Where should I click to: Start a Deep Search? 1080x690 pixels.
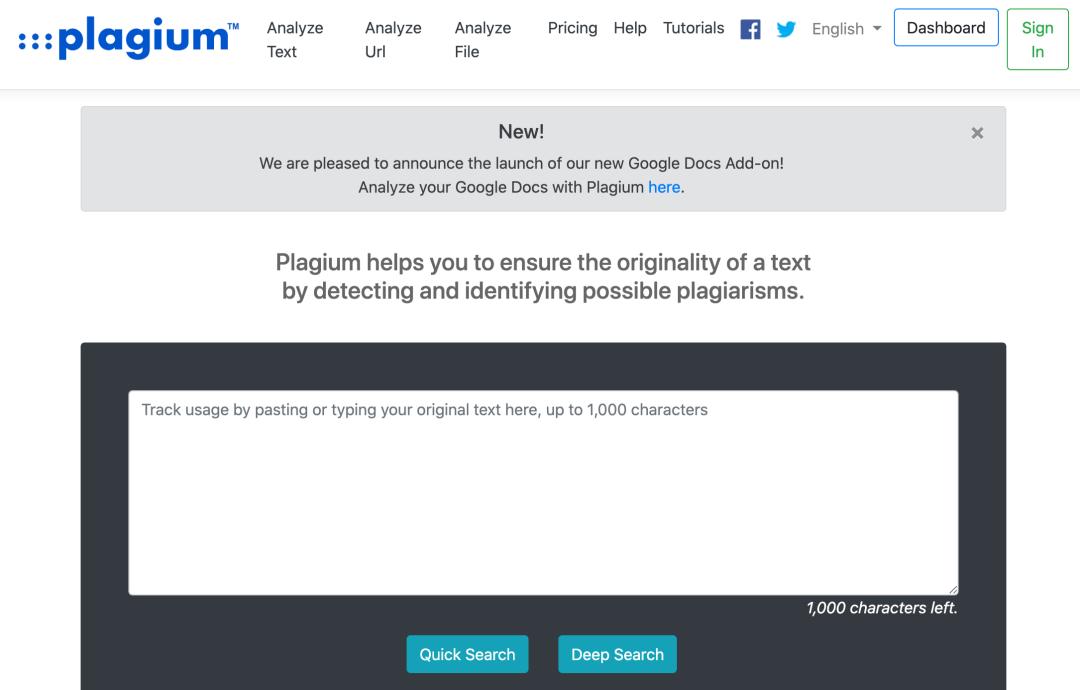pos(617,654)
